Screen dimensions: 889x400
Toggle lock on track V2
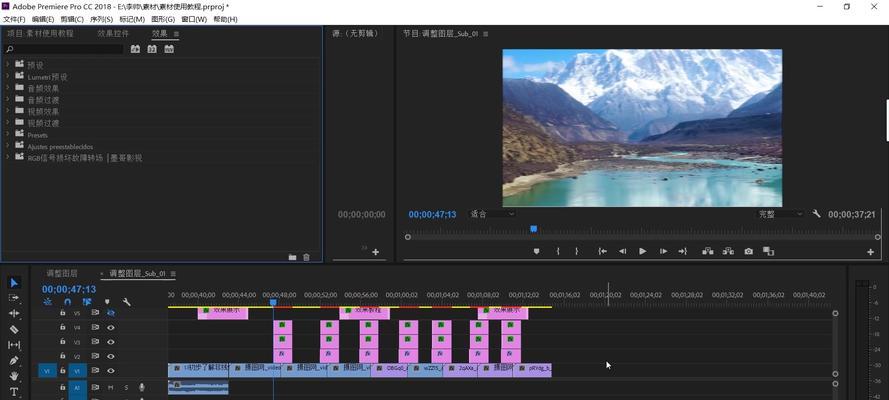(63, 356)
